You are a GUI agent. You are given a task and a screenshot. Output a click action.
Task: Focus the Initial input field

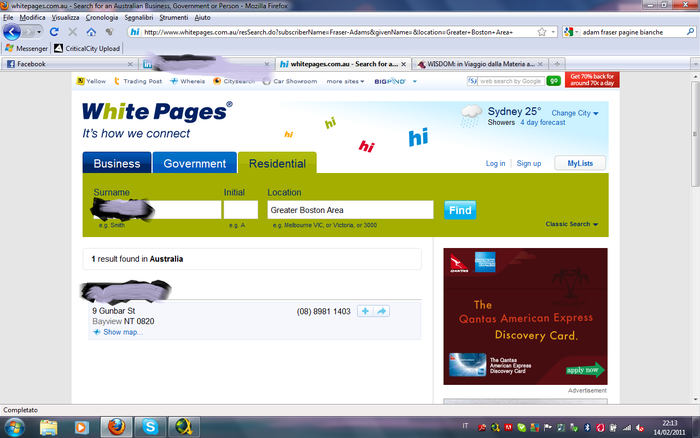241,210
